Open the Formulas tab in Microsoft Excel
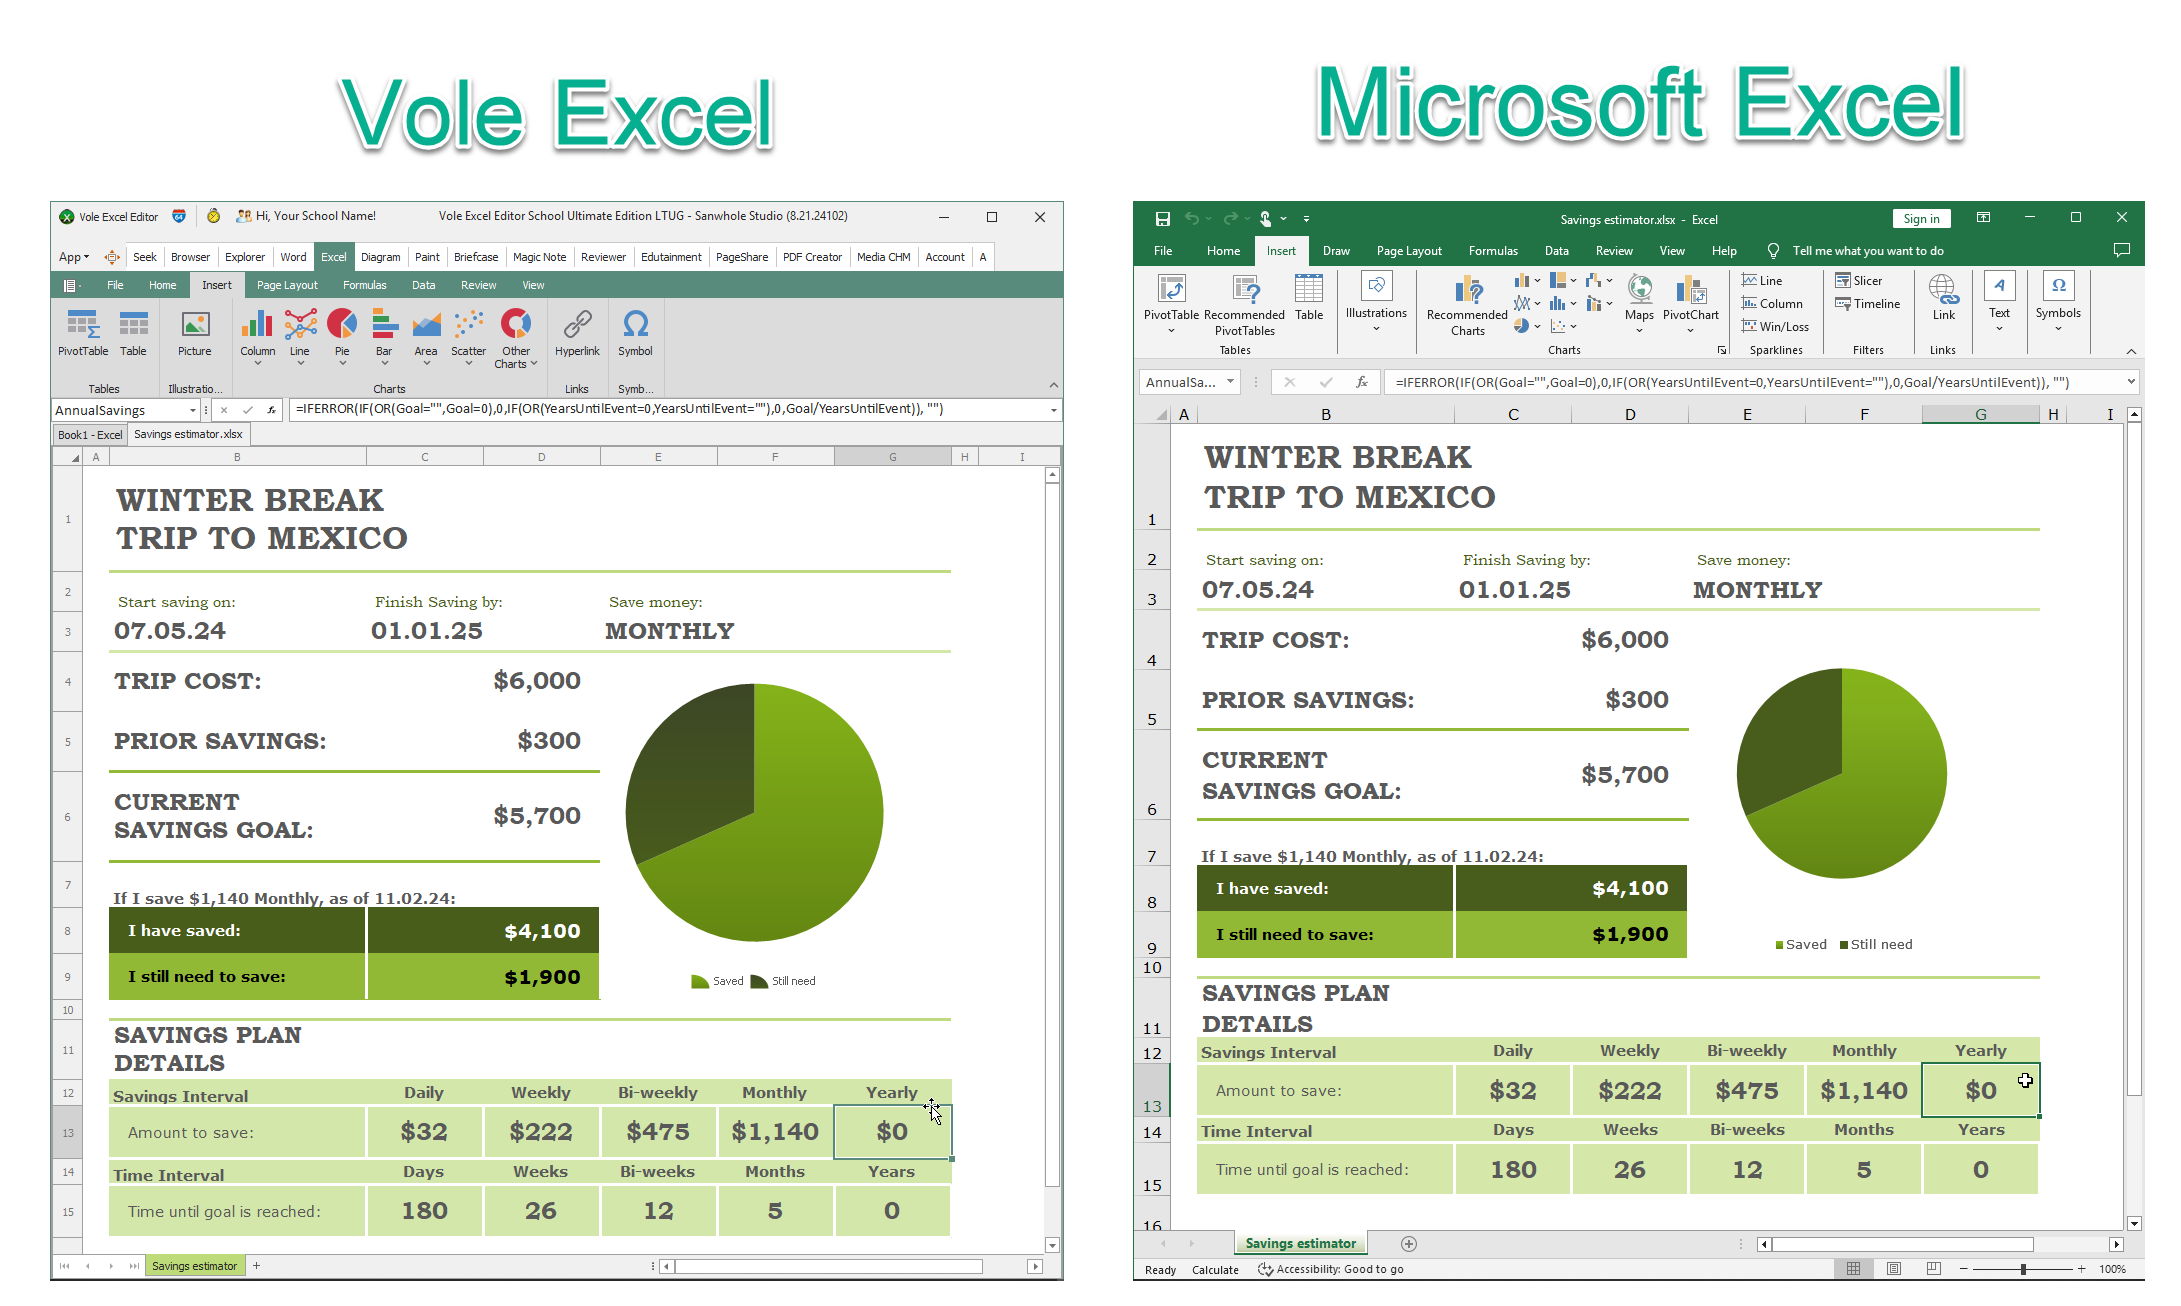The height and width of the screenshot is (1306, 2181). (1492, 251)
